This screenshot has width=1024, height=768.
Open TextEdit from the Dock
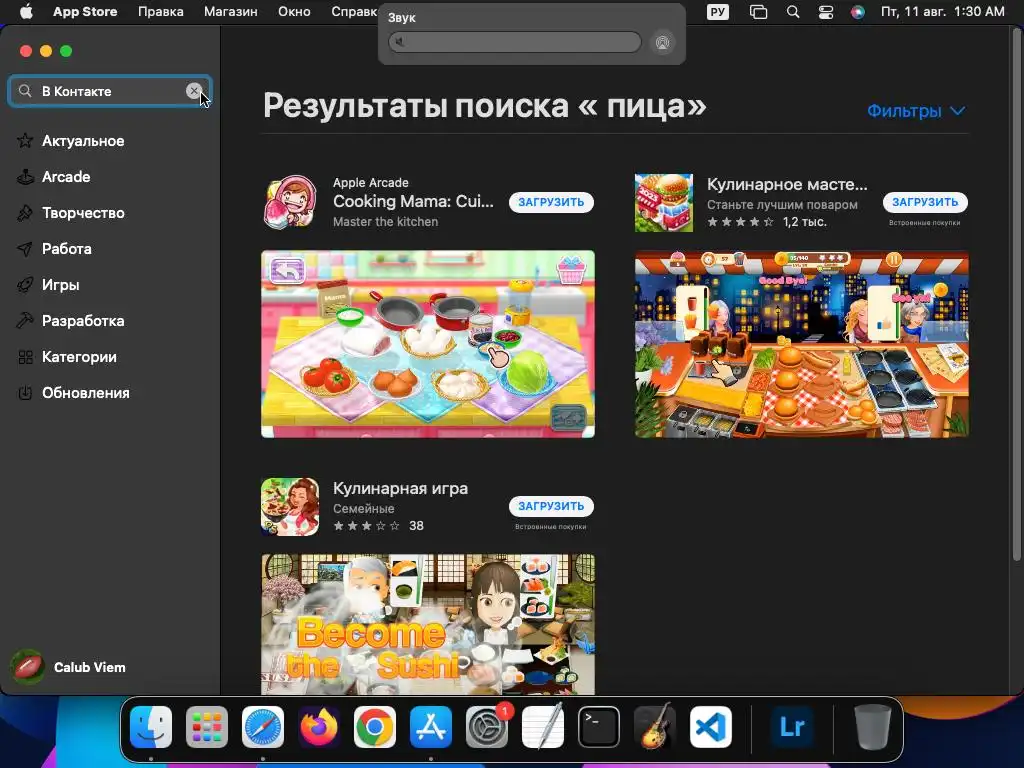click(543, 727)
